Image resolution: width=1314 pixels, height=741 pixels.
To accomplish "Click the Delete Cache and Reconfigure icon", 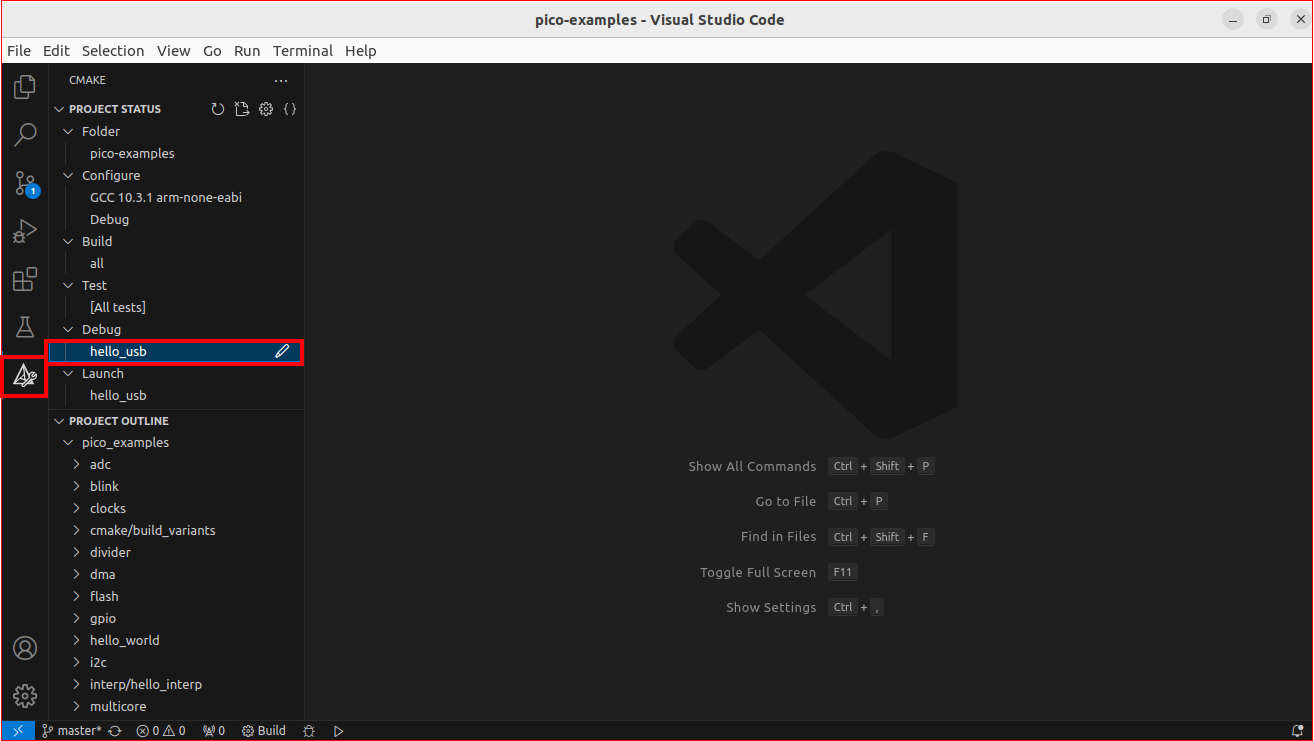I will (241, 108).
